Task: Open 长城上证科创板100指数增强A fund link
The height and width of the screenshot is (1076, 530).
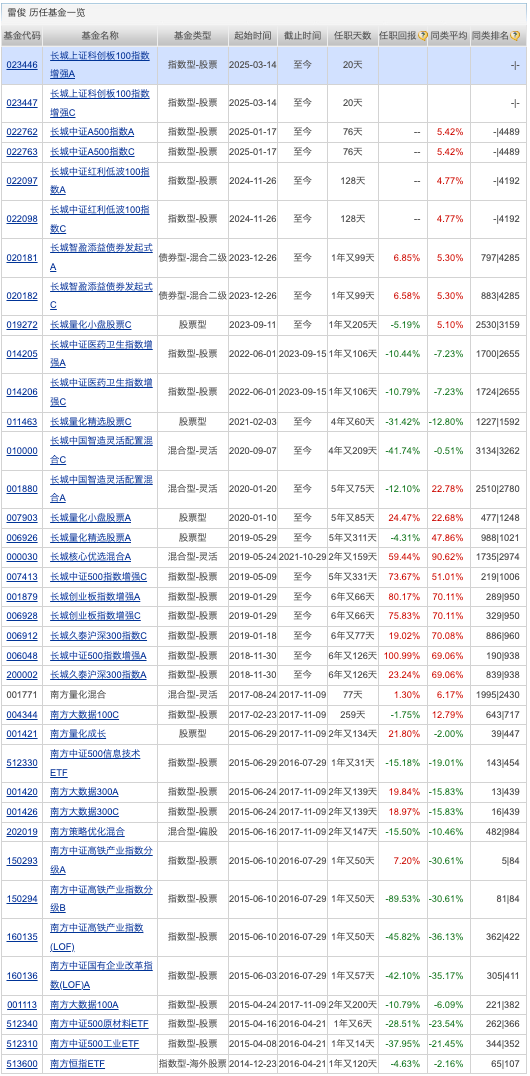Action: tap(100, 65)
